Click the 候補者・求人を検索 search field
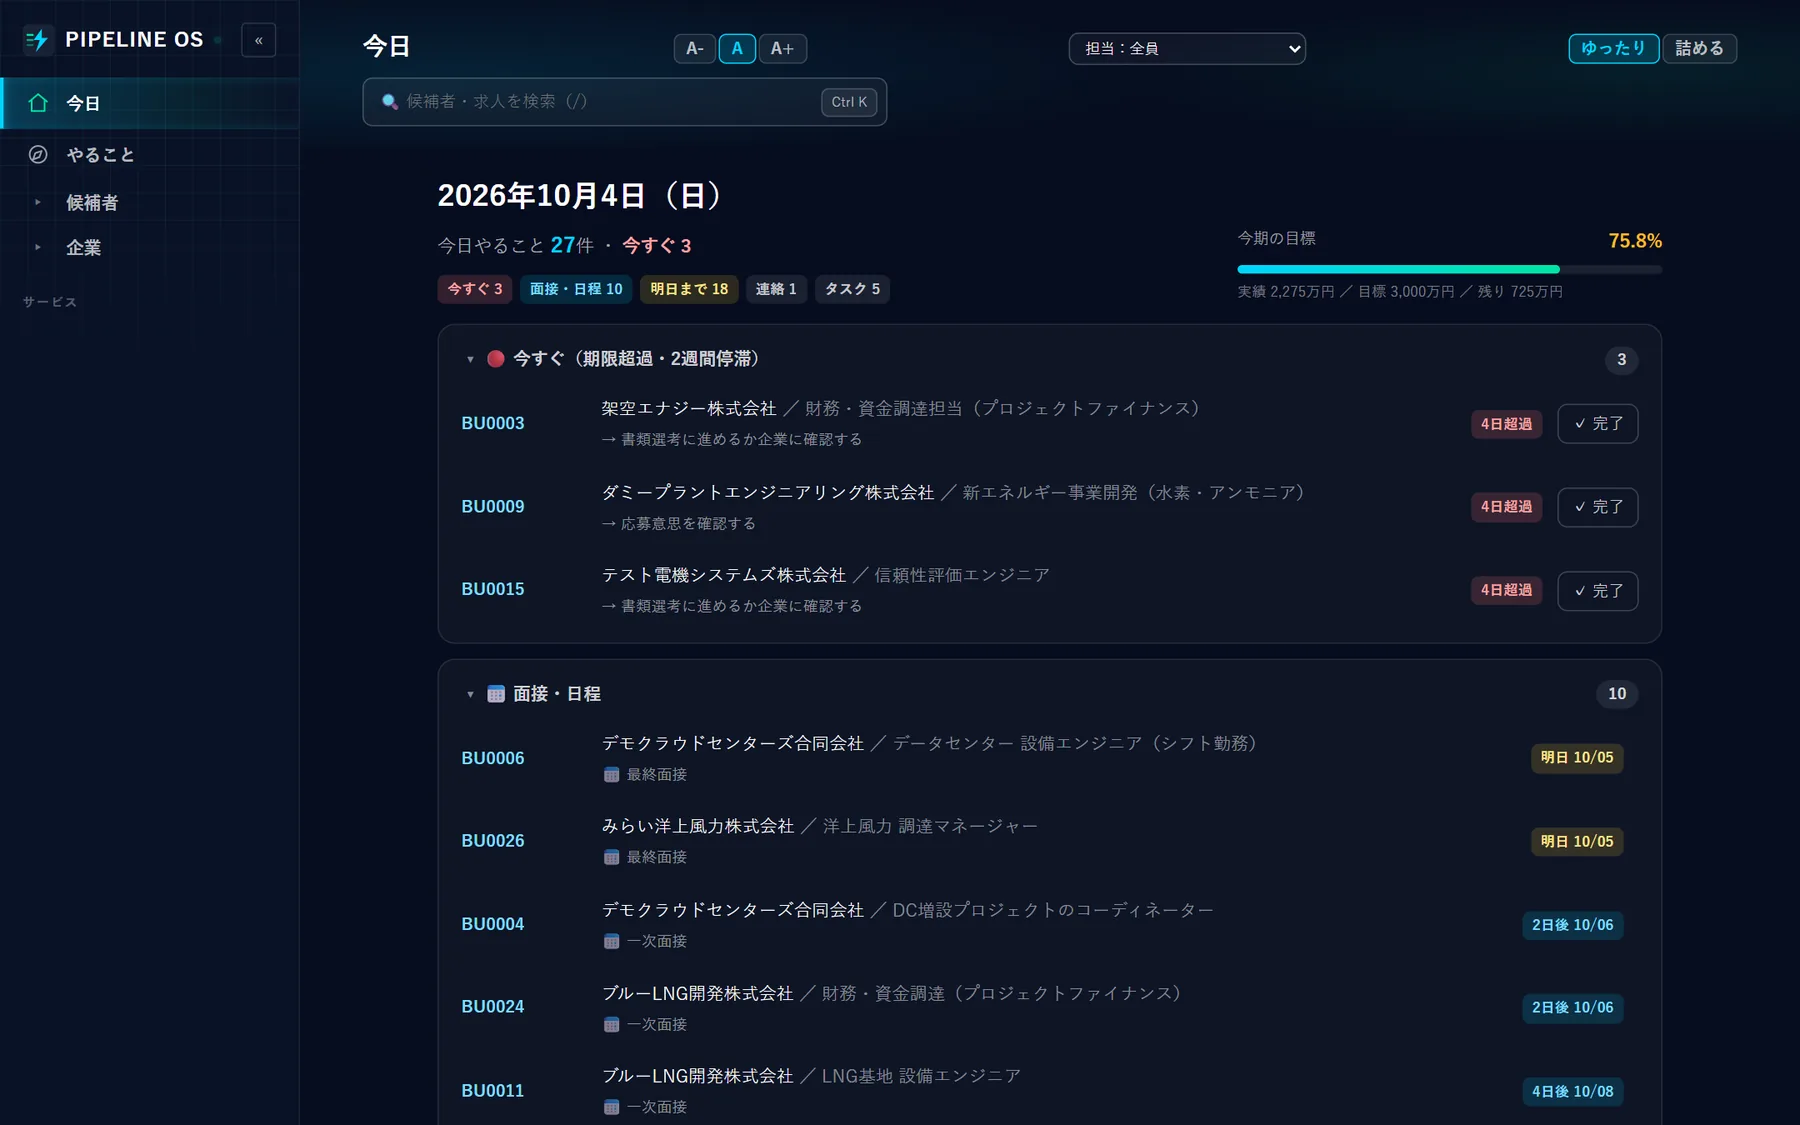The image size is (1800, 1125). [x=624, y=102]
